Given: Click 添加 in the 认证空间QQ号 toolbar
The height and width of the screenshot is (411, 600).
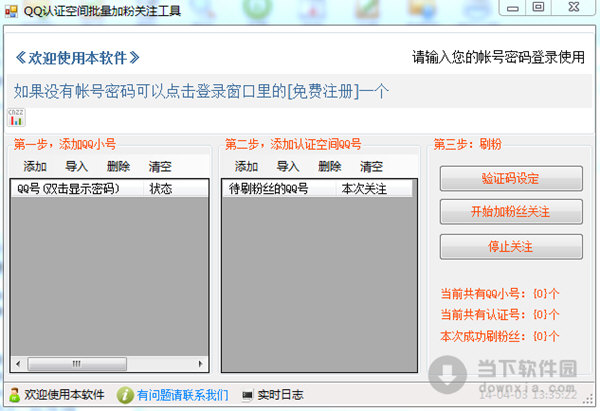Looking at the screenshot, I should click(246, 166).
